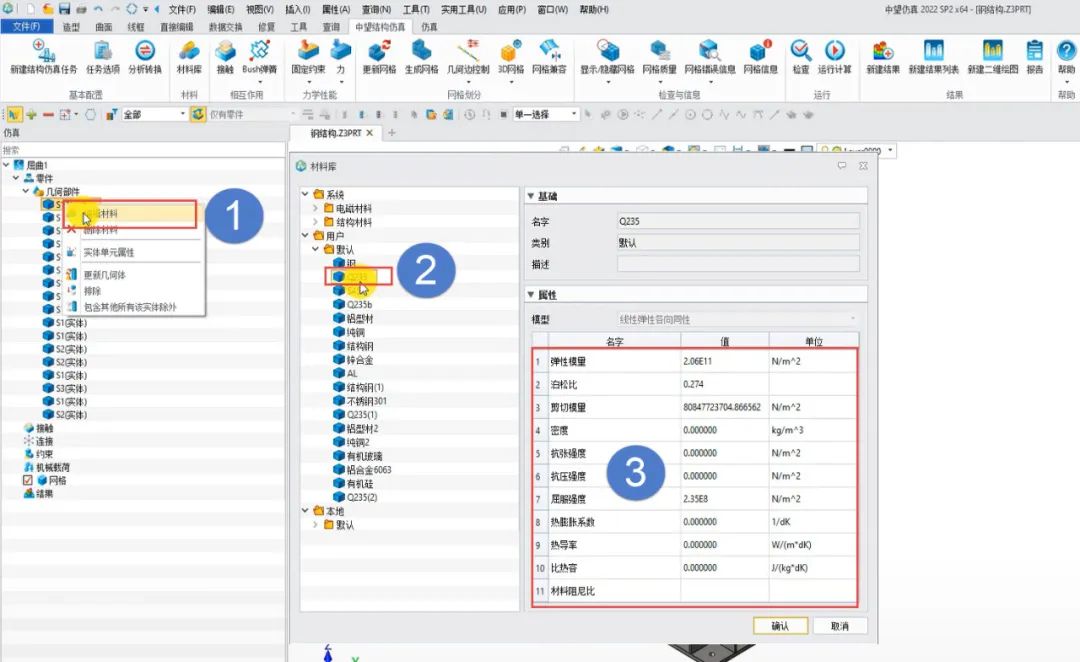Viewport: 1080px width, 662px height.
Task: Expand the 电磁材料 folder in material tree
Action: coord(316,208)
